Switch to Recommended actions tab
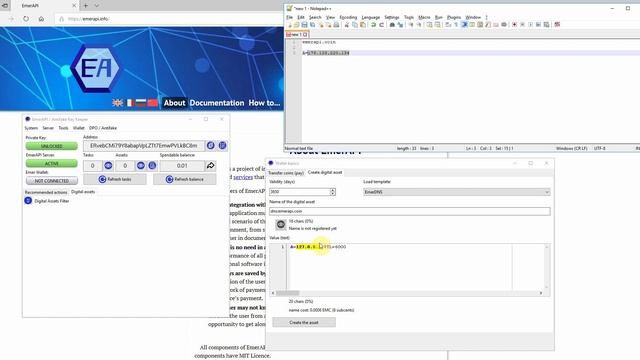 (46, 192)
